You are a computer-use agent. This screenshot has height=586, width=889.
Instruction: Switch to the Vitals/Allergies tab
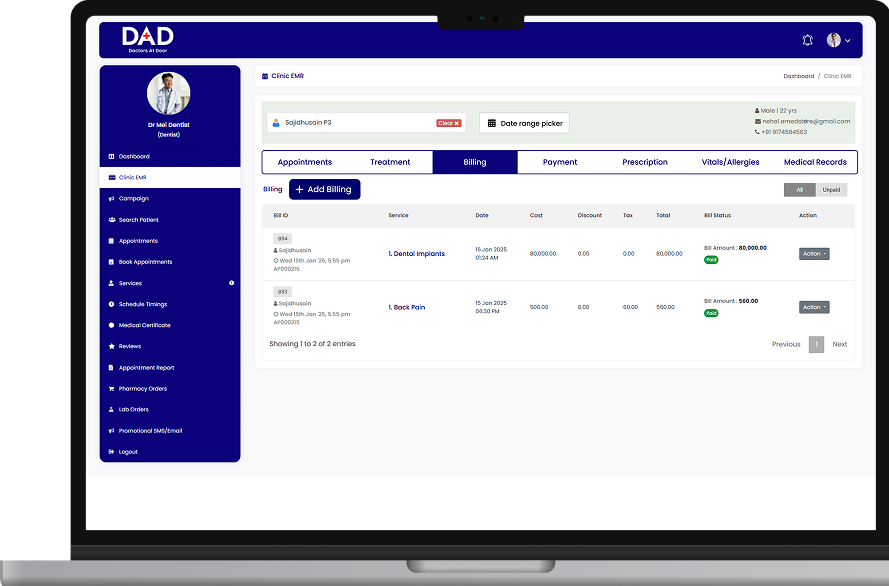(730, 162)
